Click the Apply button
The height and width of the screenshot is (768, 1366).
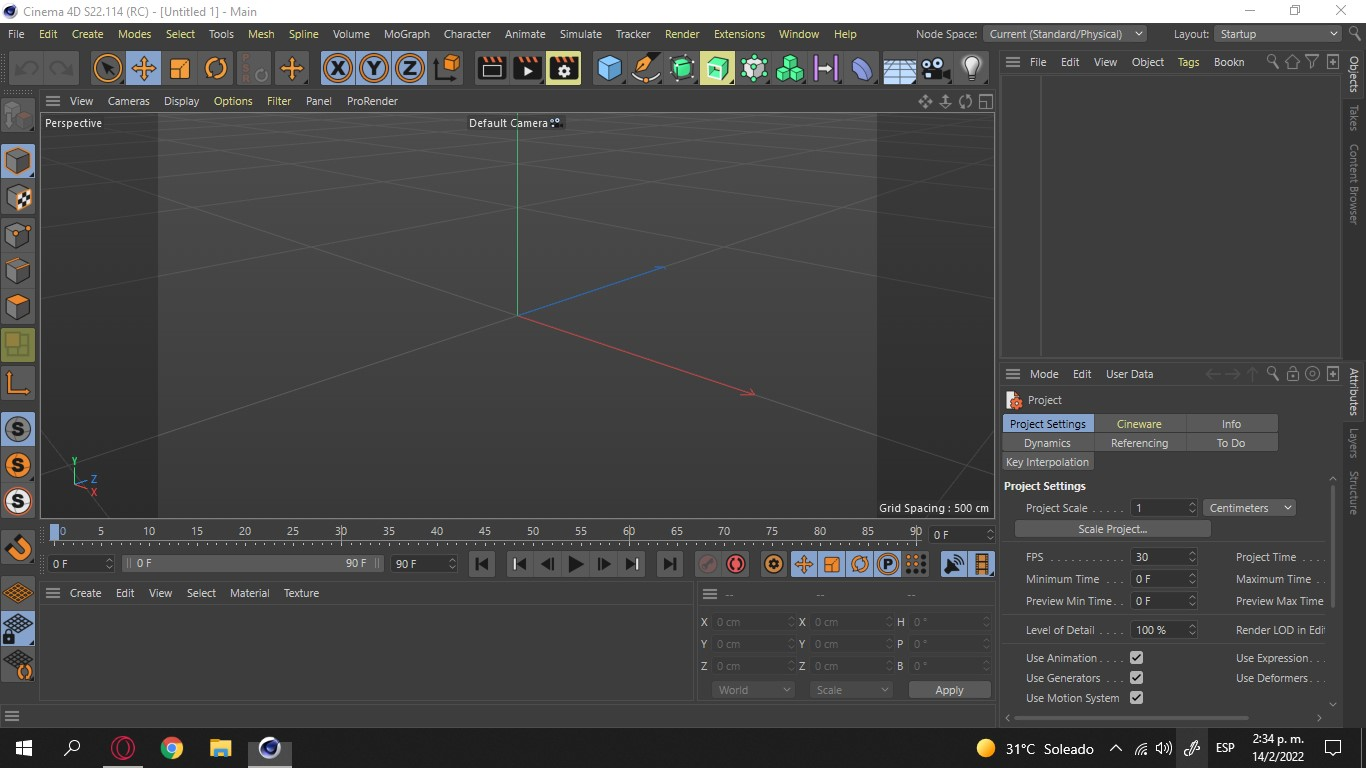(x=949, y=690)
